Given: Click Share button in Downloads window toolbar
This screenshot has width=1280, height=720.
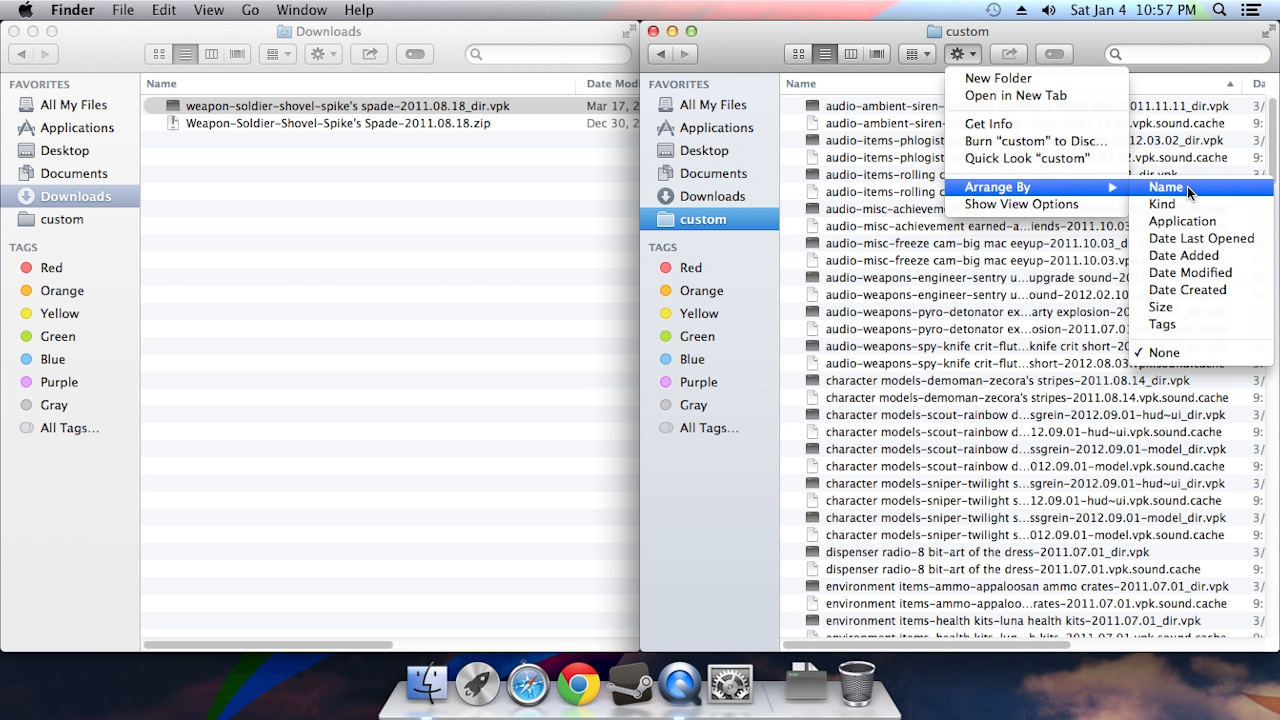Looking at the screenshot, I should pos(369,54).
